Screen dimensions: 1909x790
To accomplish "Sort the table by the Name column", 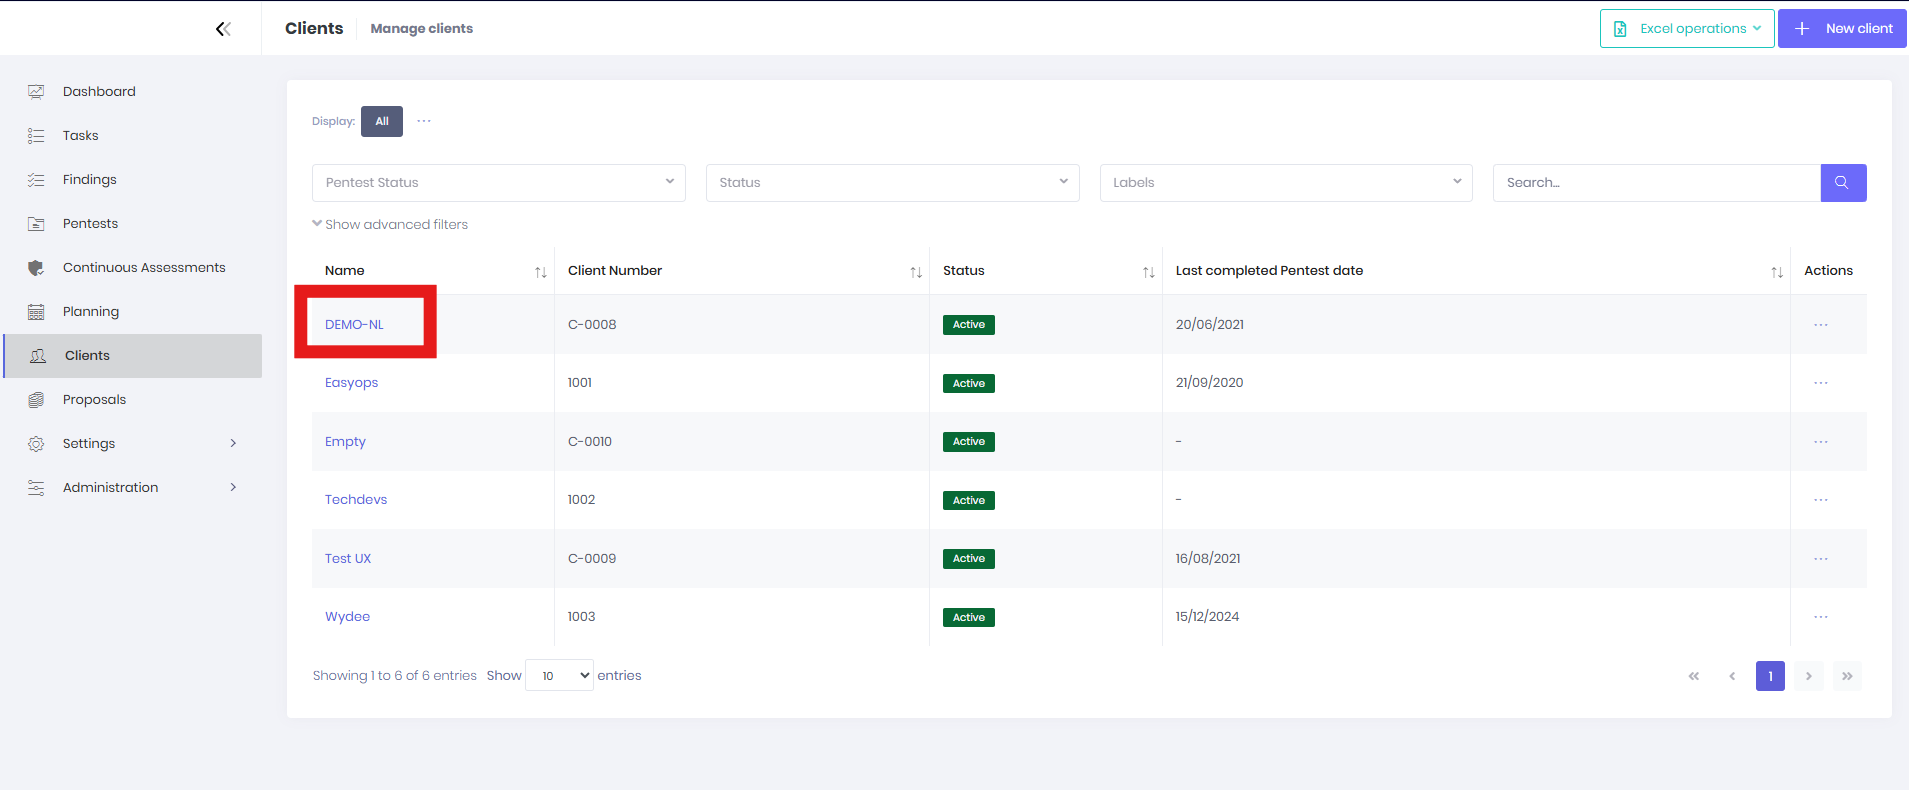I will pos(540,272).
